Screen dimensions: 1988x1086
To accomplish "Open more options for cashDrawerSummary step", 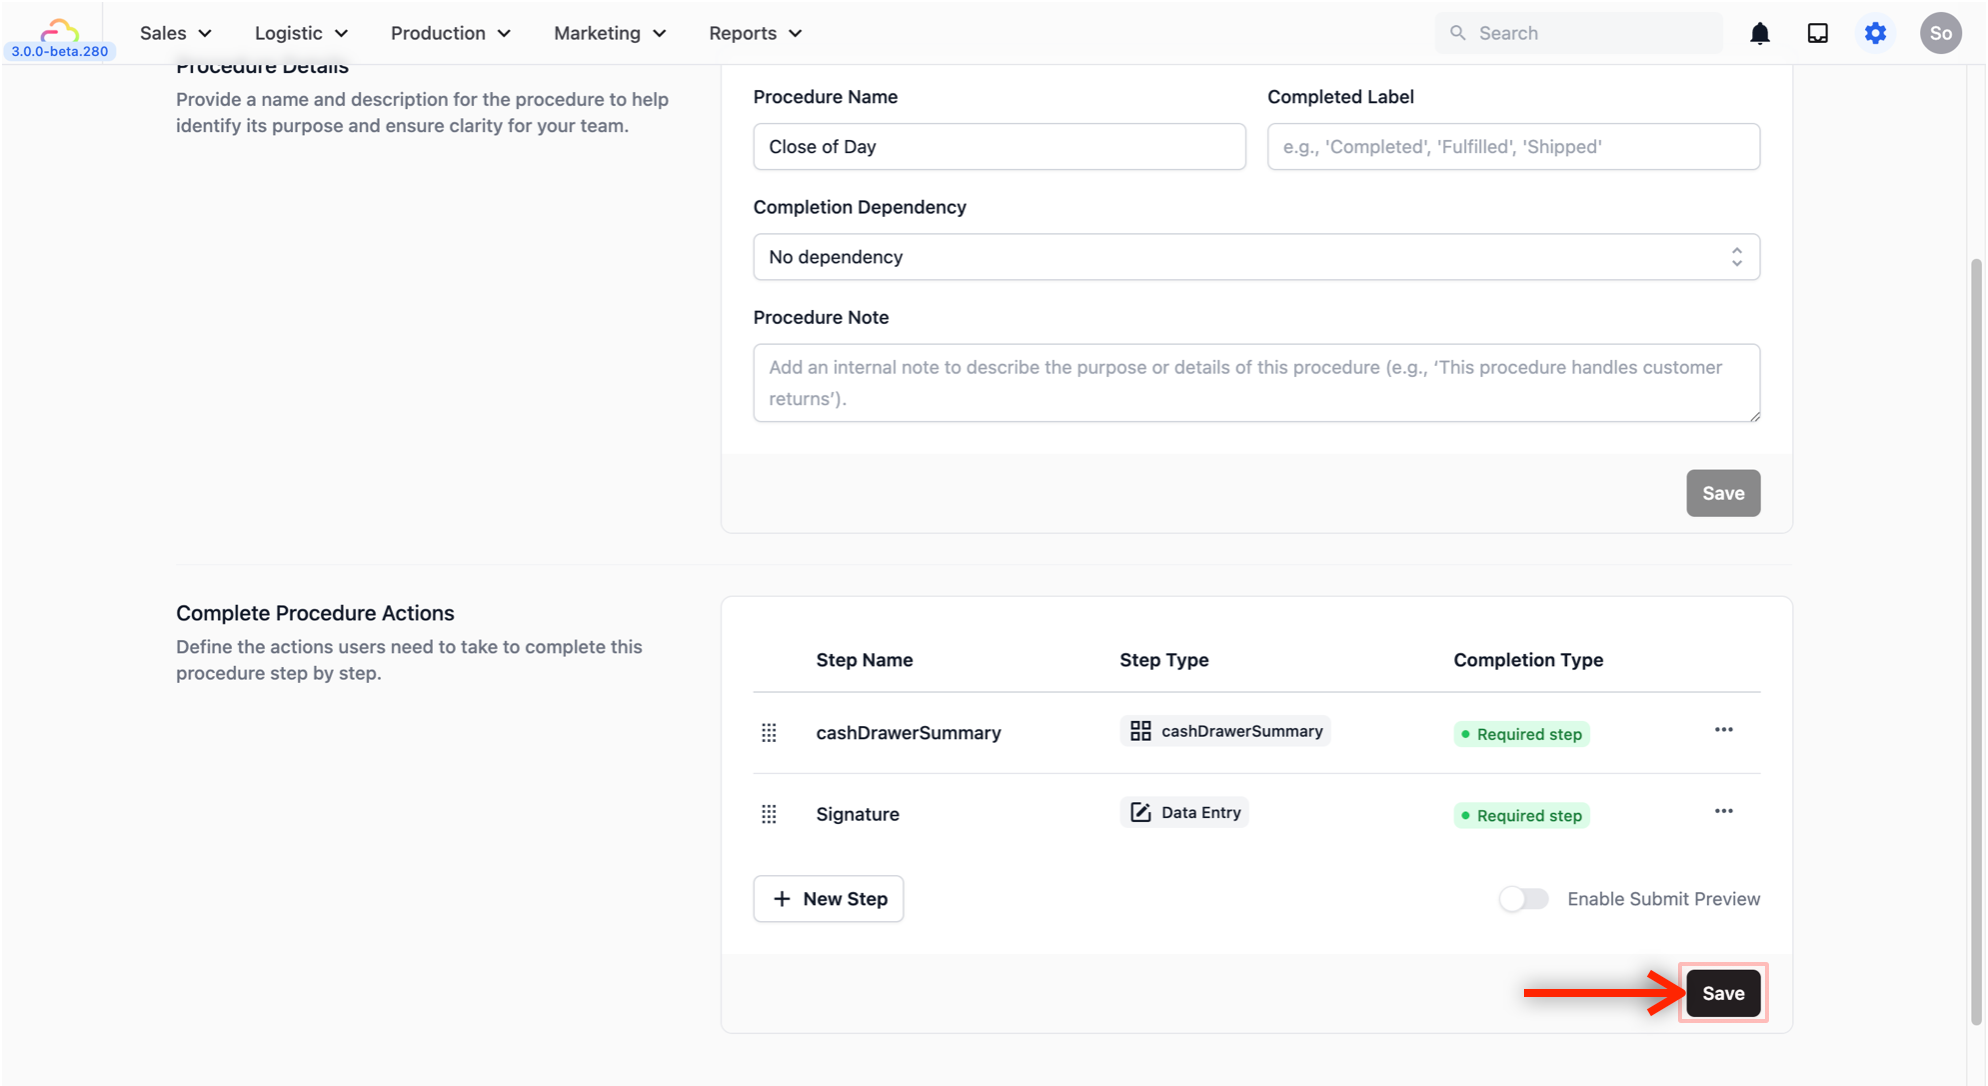I will [1723, 730].
